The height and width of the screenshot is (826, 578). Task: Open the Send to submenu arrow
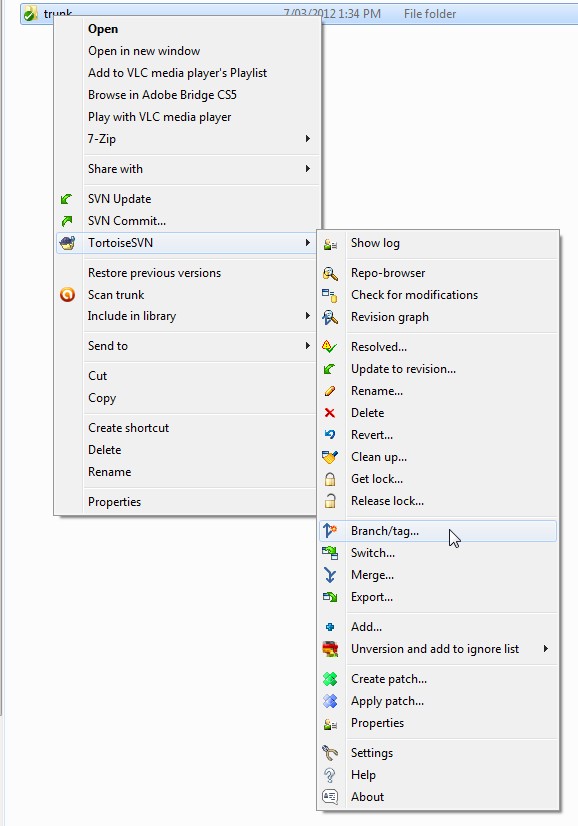click(308, 346)
